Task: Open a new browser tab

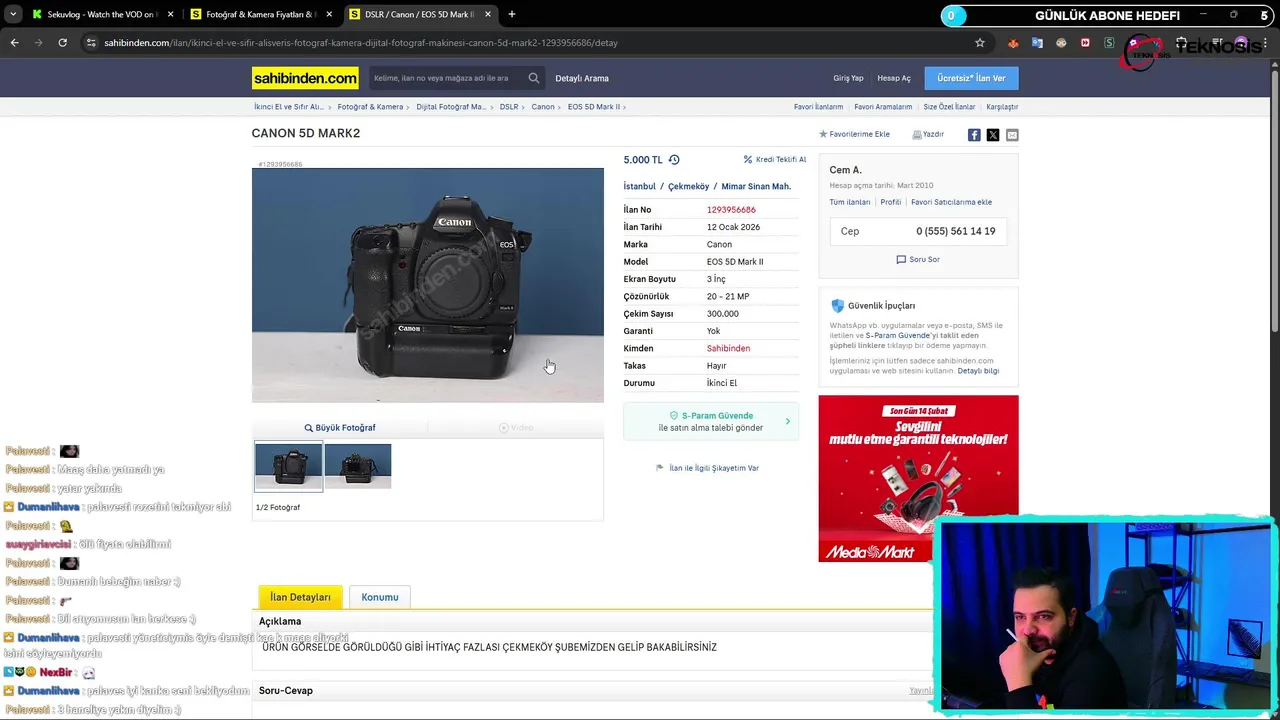Action: click(x=511, y=14)
